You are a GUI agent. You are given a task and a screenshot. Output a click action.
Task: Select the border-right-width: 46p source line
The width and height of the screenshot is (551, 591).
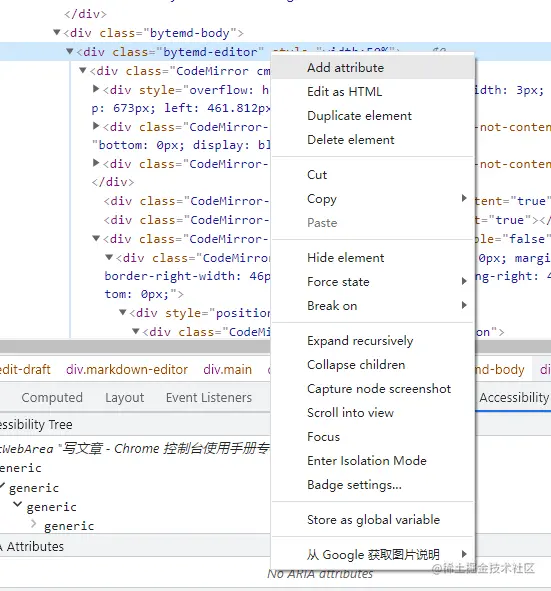187,276
